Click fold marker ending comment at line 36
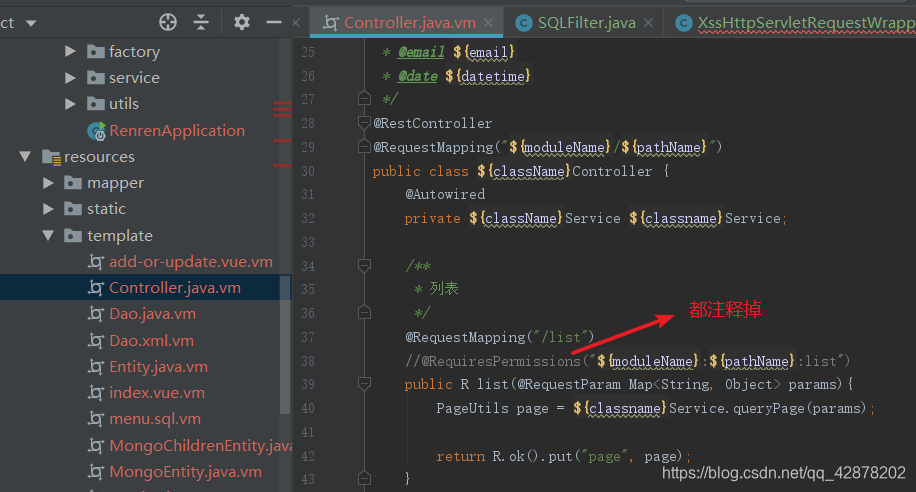Screen dimensions: 916x492 [365, 313]
